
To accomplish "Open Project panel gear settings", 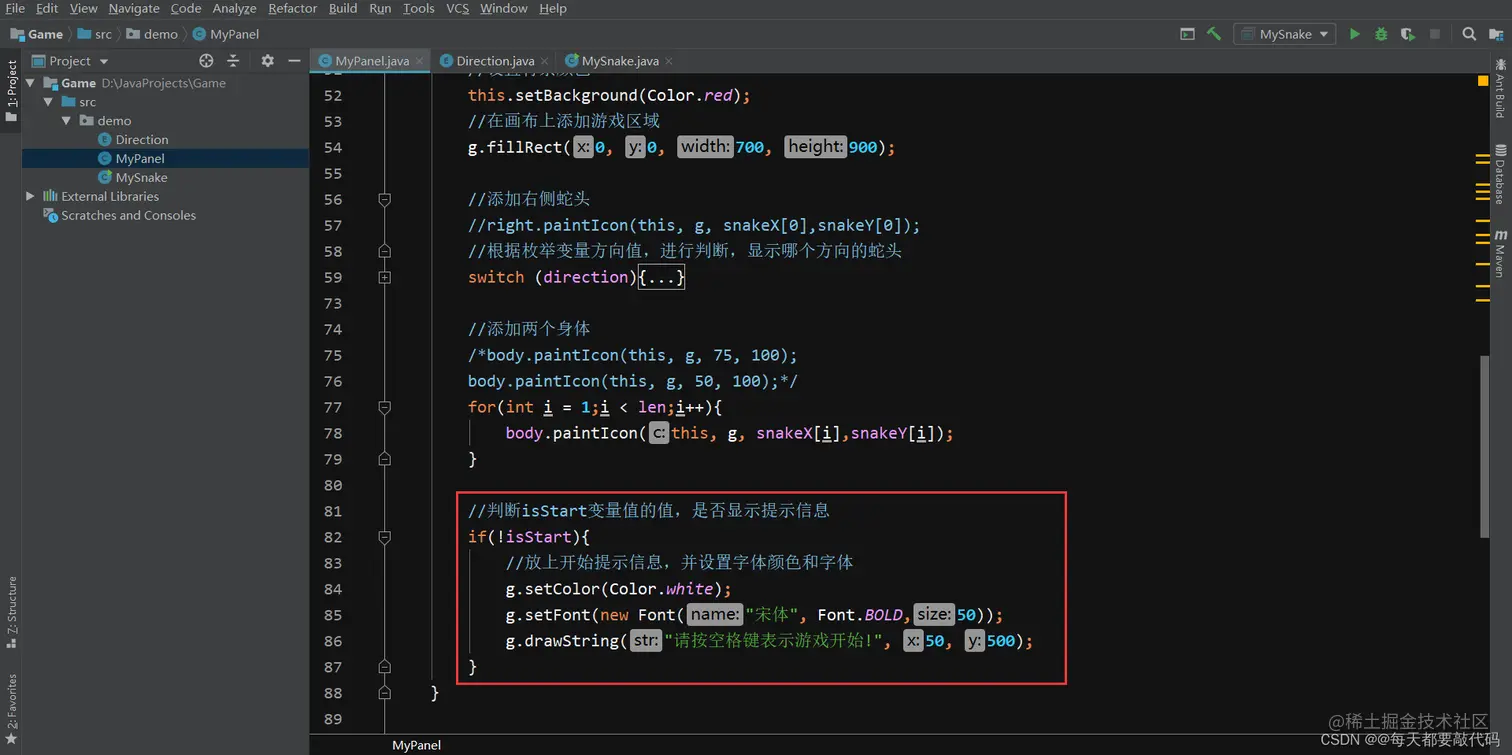I will [267, 61].
